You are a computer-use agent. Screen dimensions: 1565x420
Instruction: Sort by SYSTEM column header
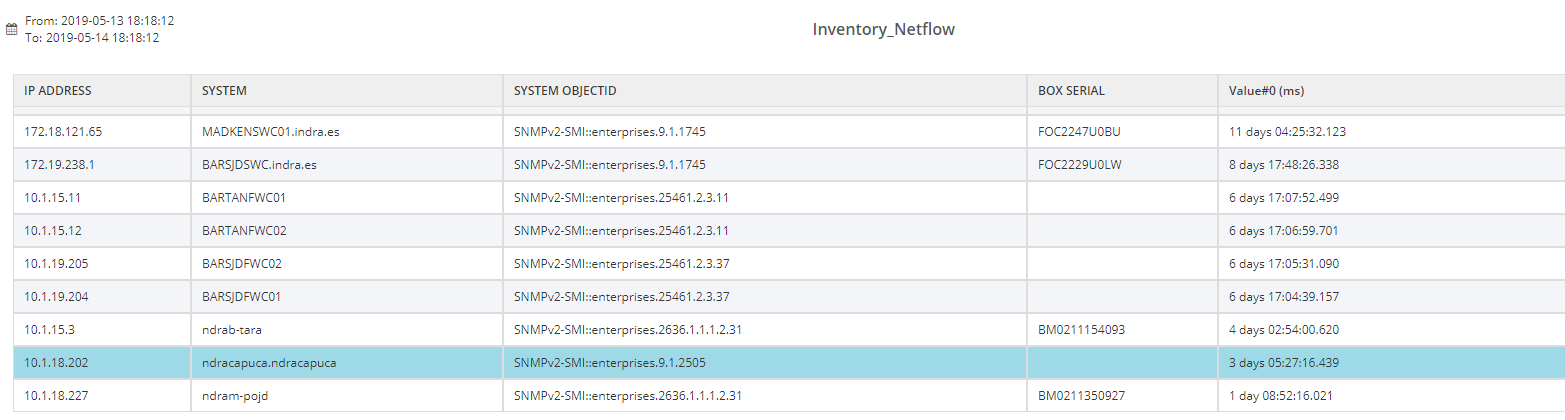click(x=224, y=91)
